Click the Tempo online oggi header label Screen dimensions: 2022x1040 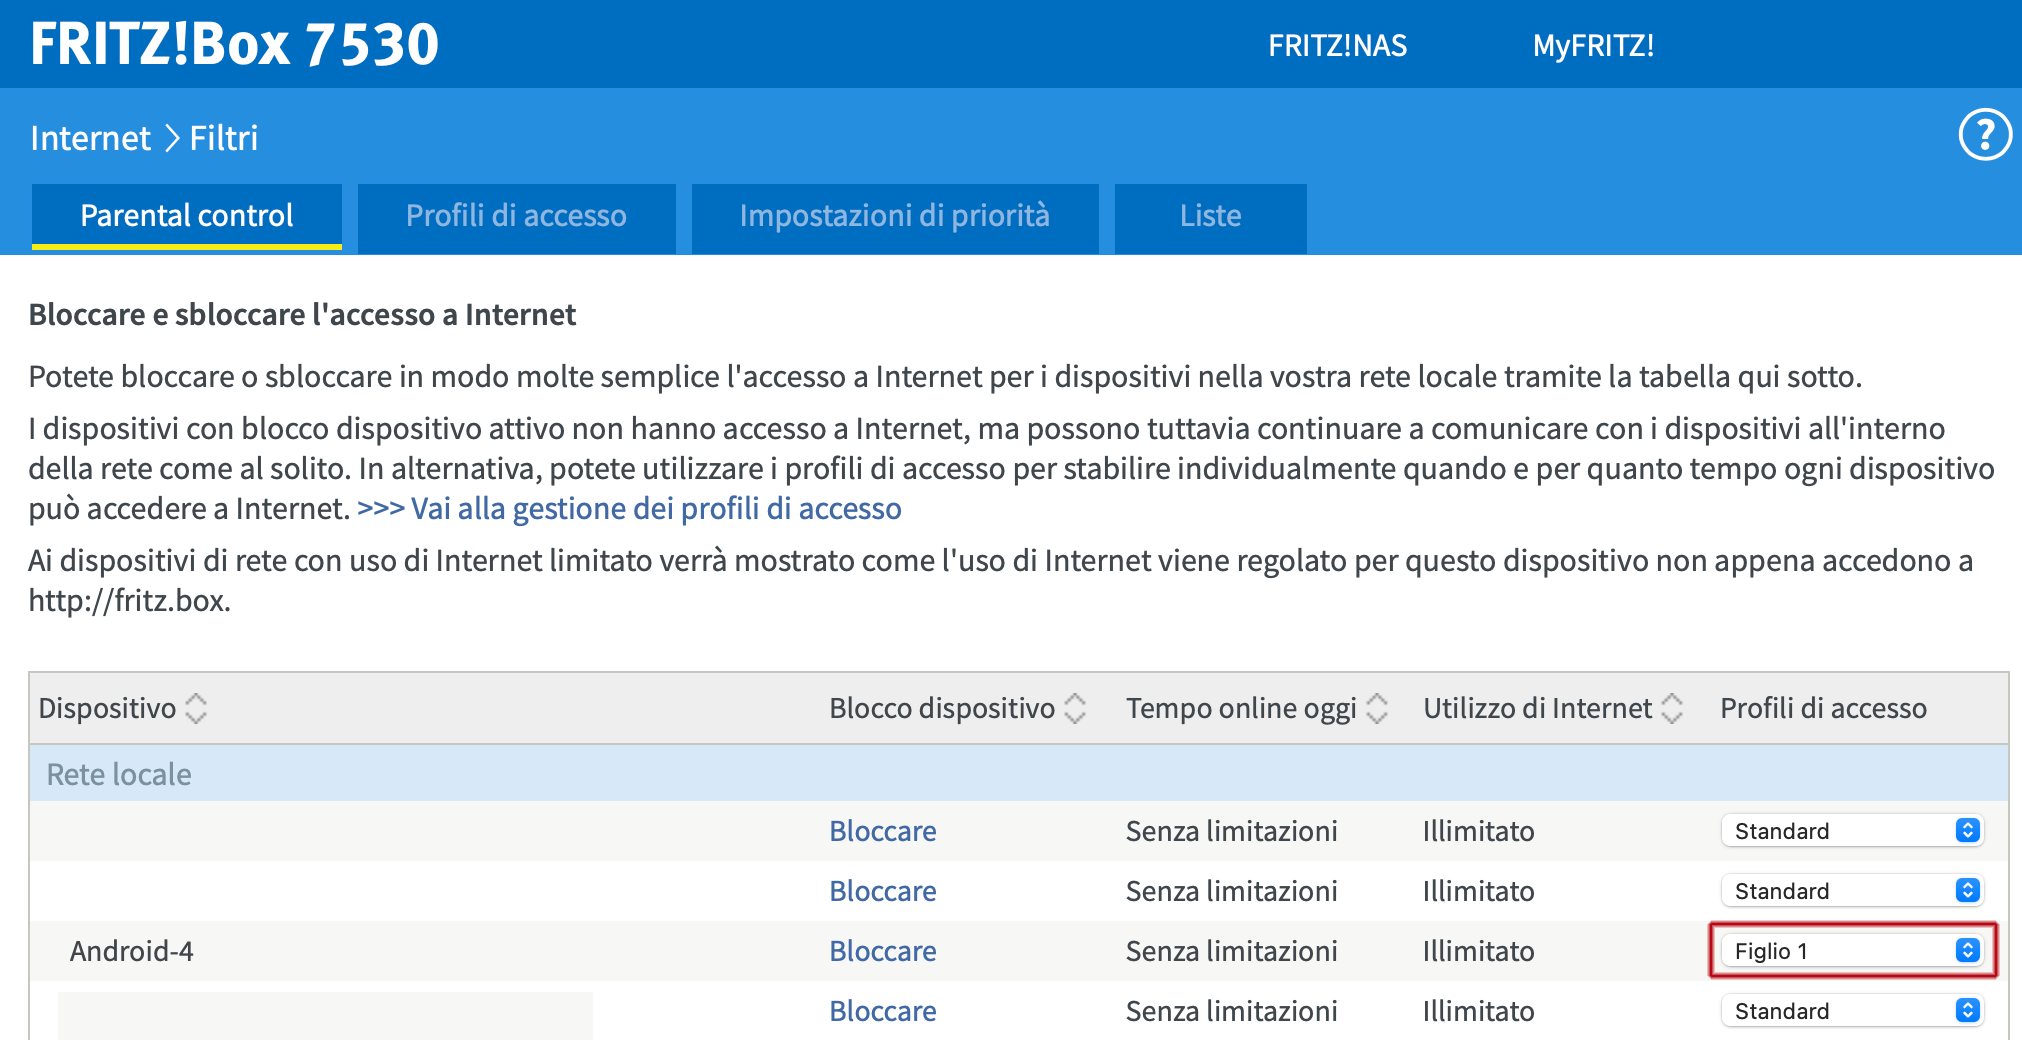click(1241, 708)
